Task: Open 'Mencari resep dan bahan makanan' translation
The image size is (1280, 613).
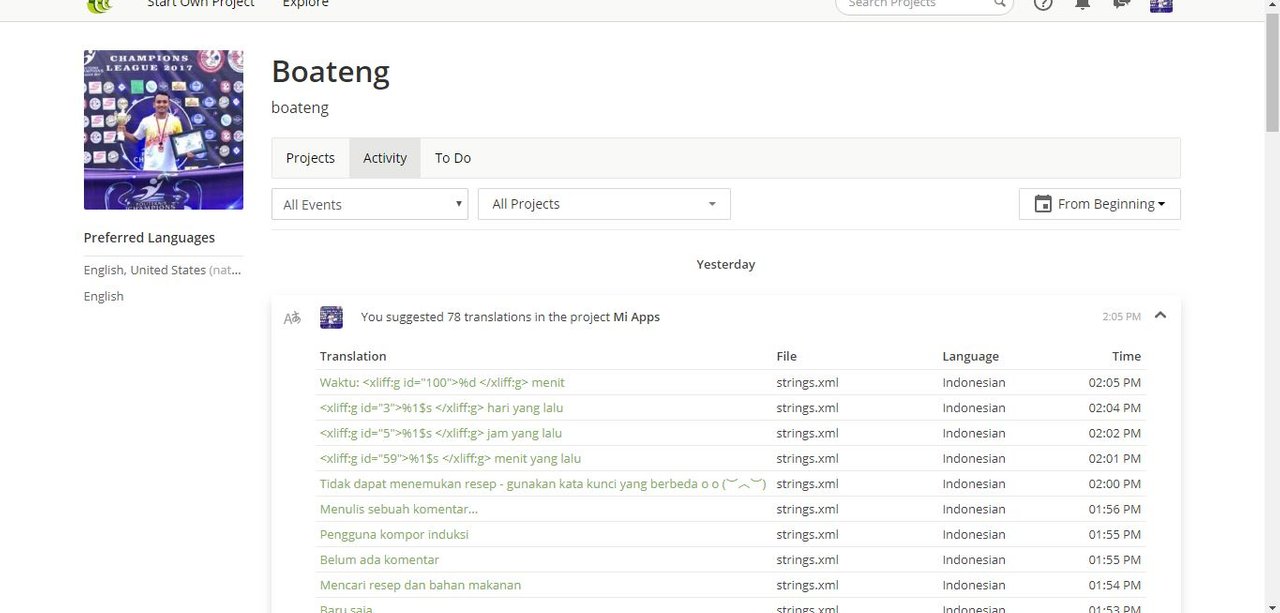Action: 420,585
